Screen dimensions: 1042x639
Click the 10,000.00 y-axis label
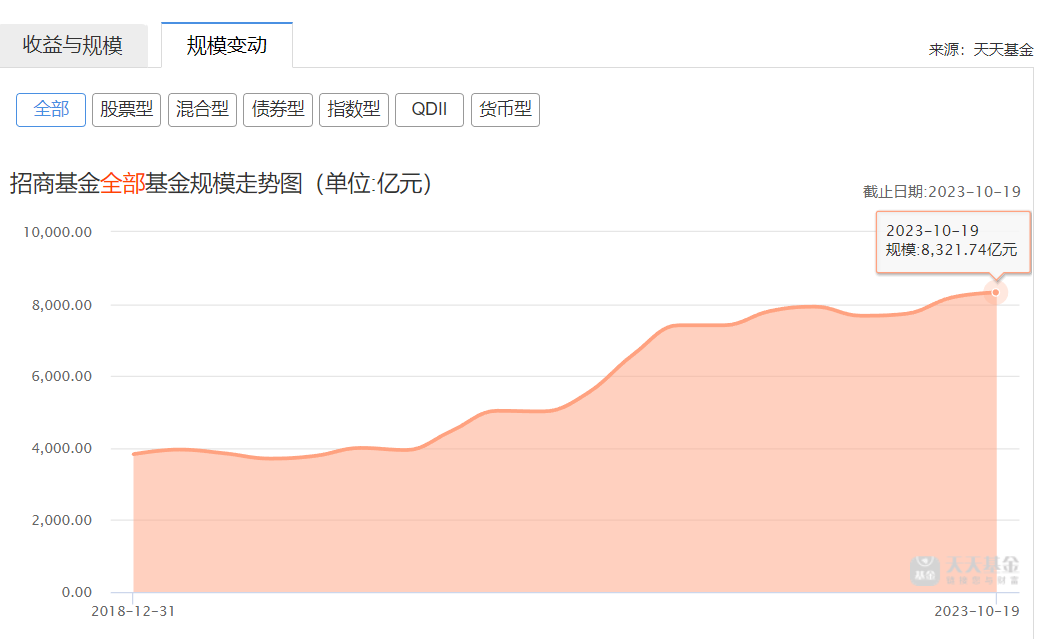pos(58,232)
